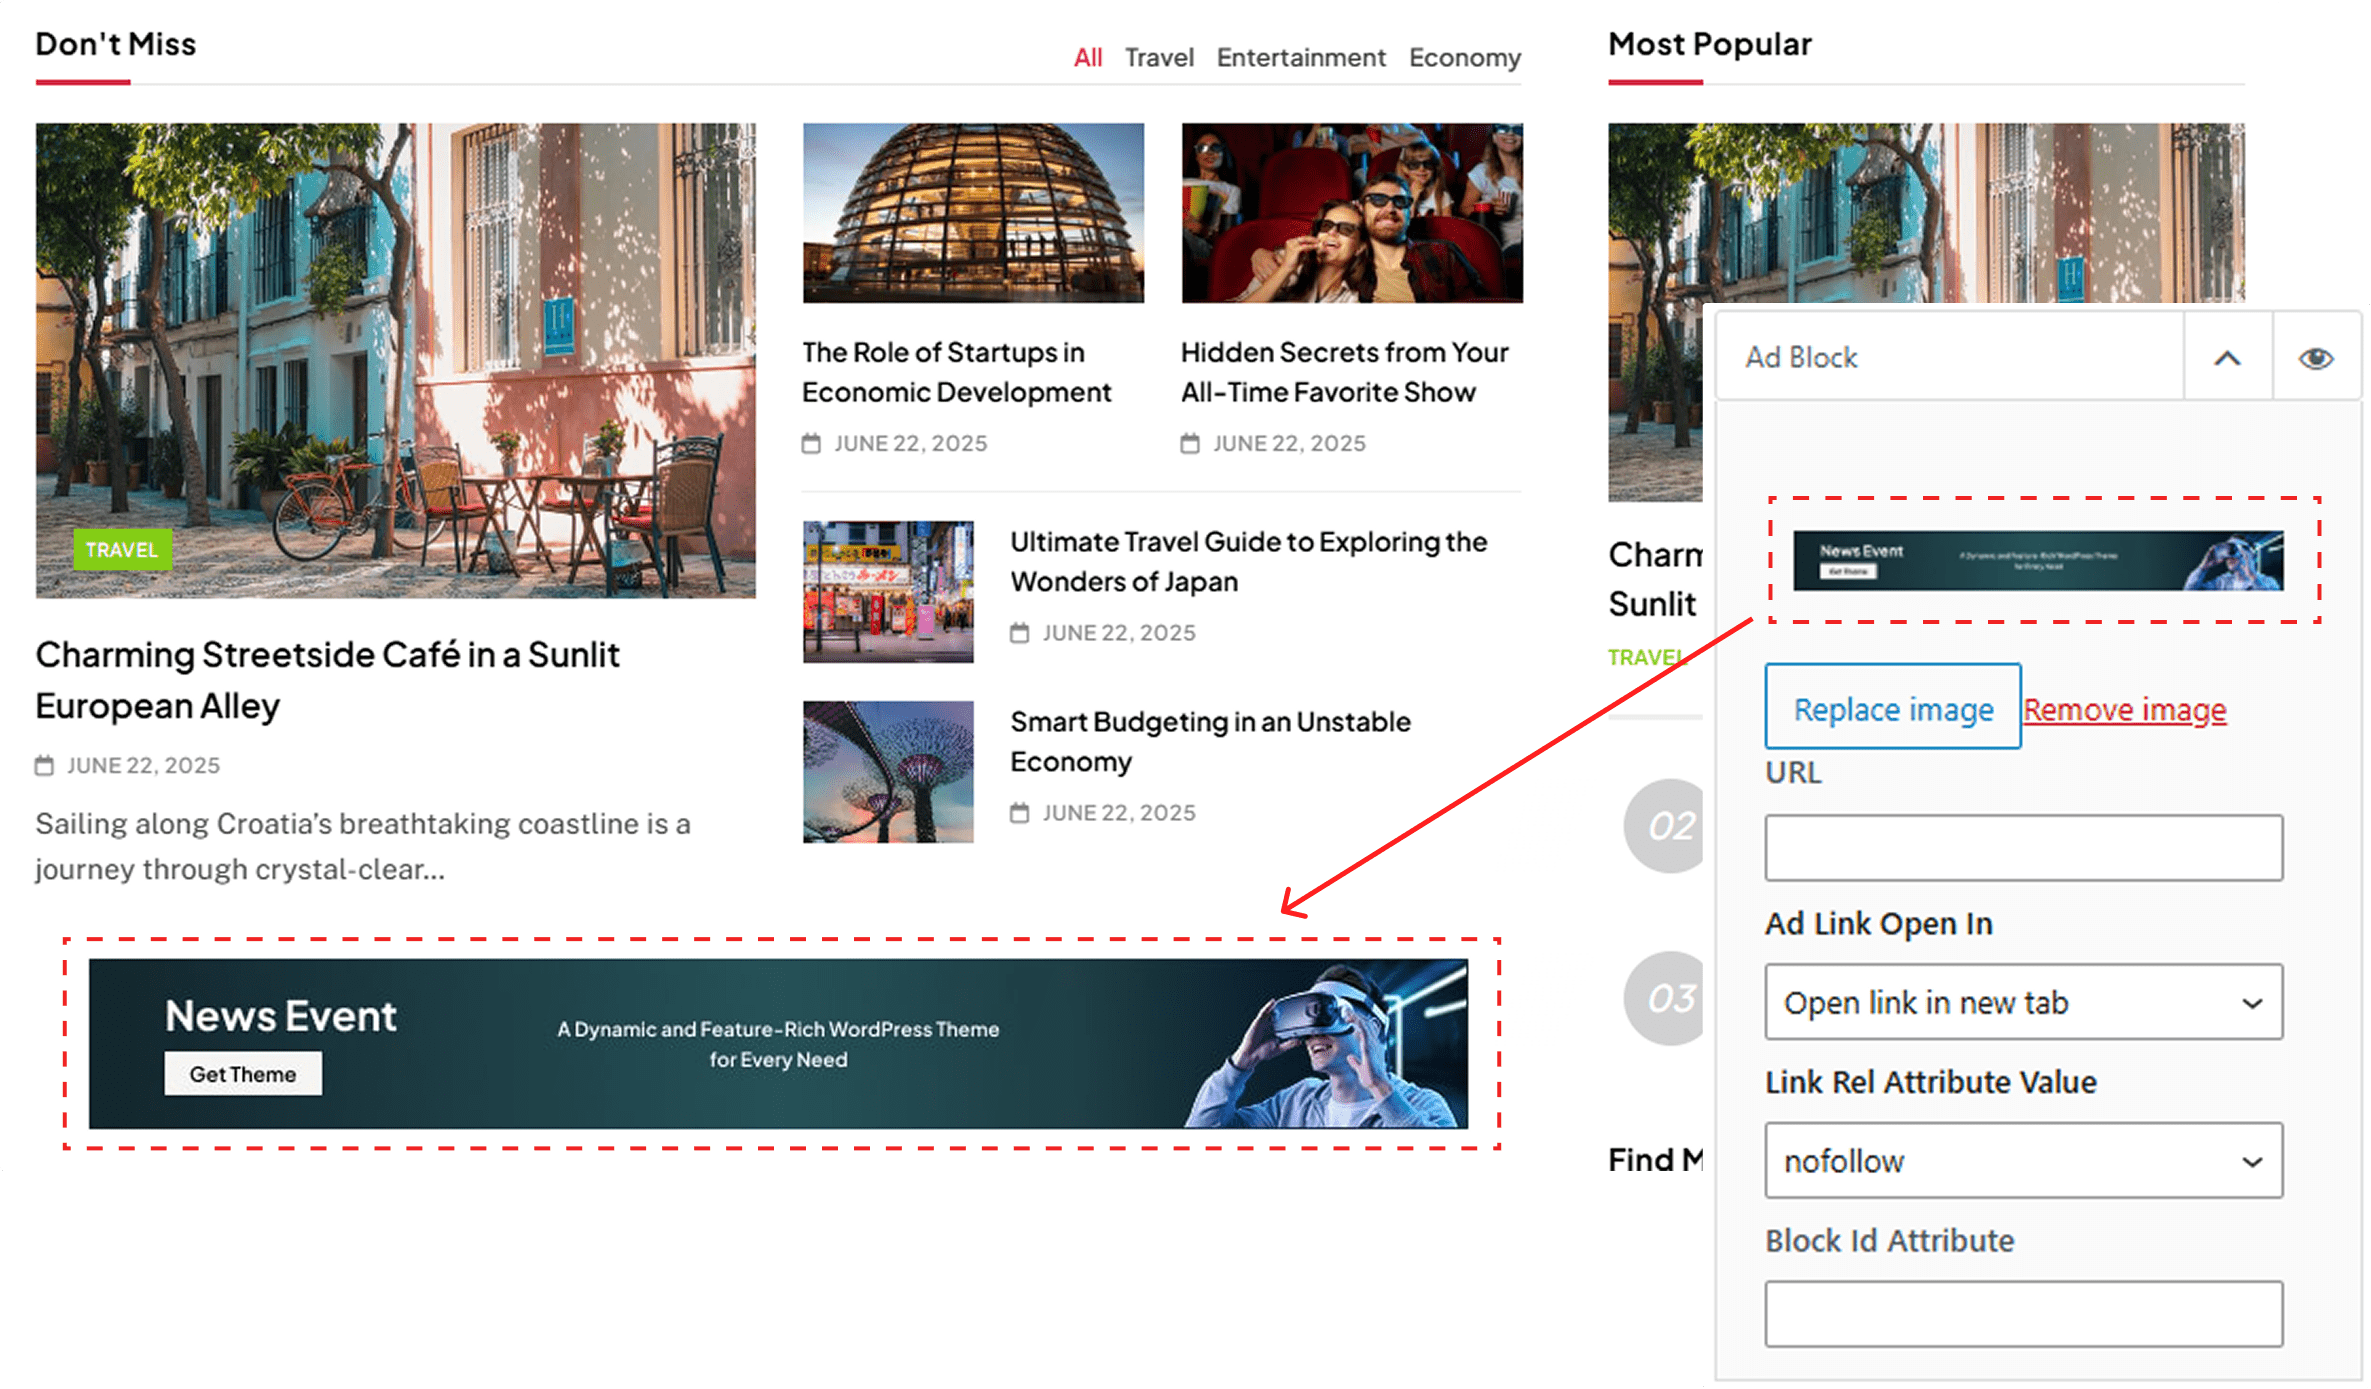This screenshot has height=1389, width=2371.
Task: Focus the Block Id Attribute field
Action: click(2023, 1314)
